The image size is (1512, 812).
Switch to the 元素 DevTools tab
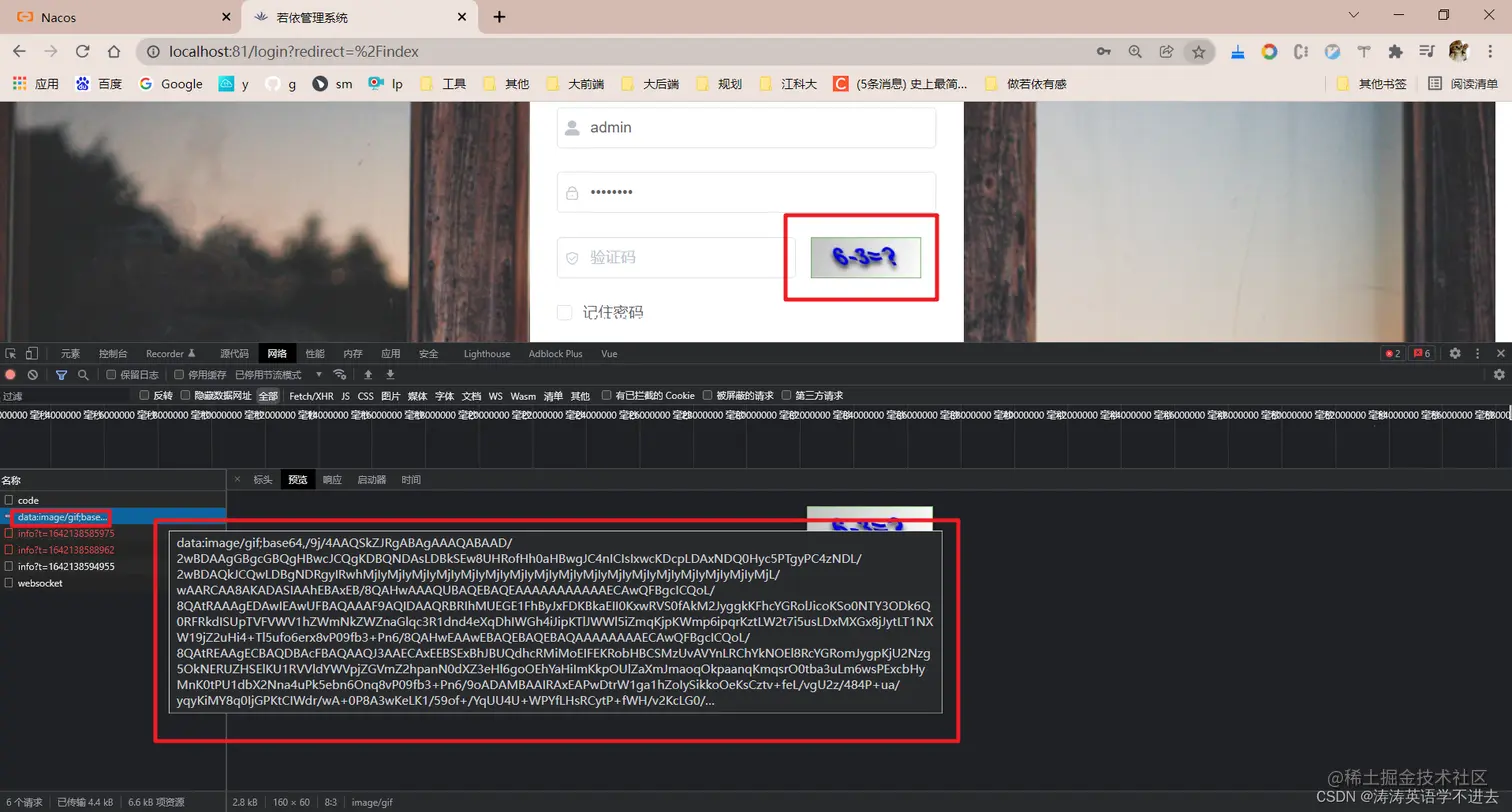pos(70,353)
